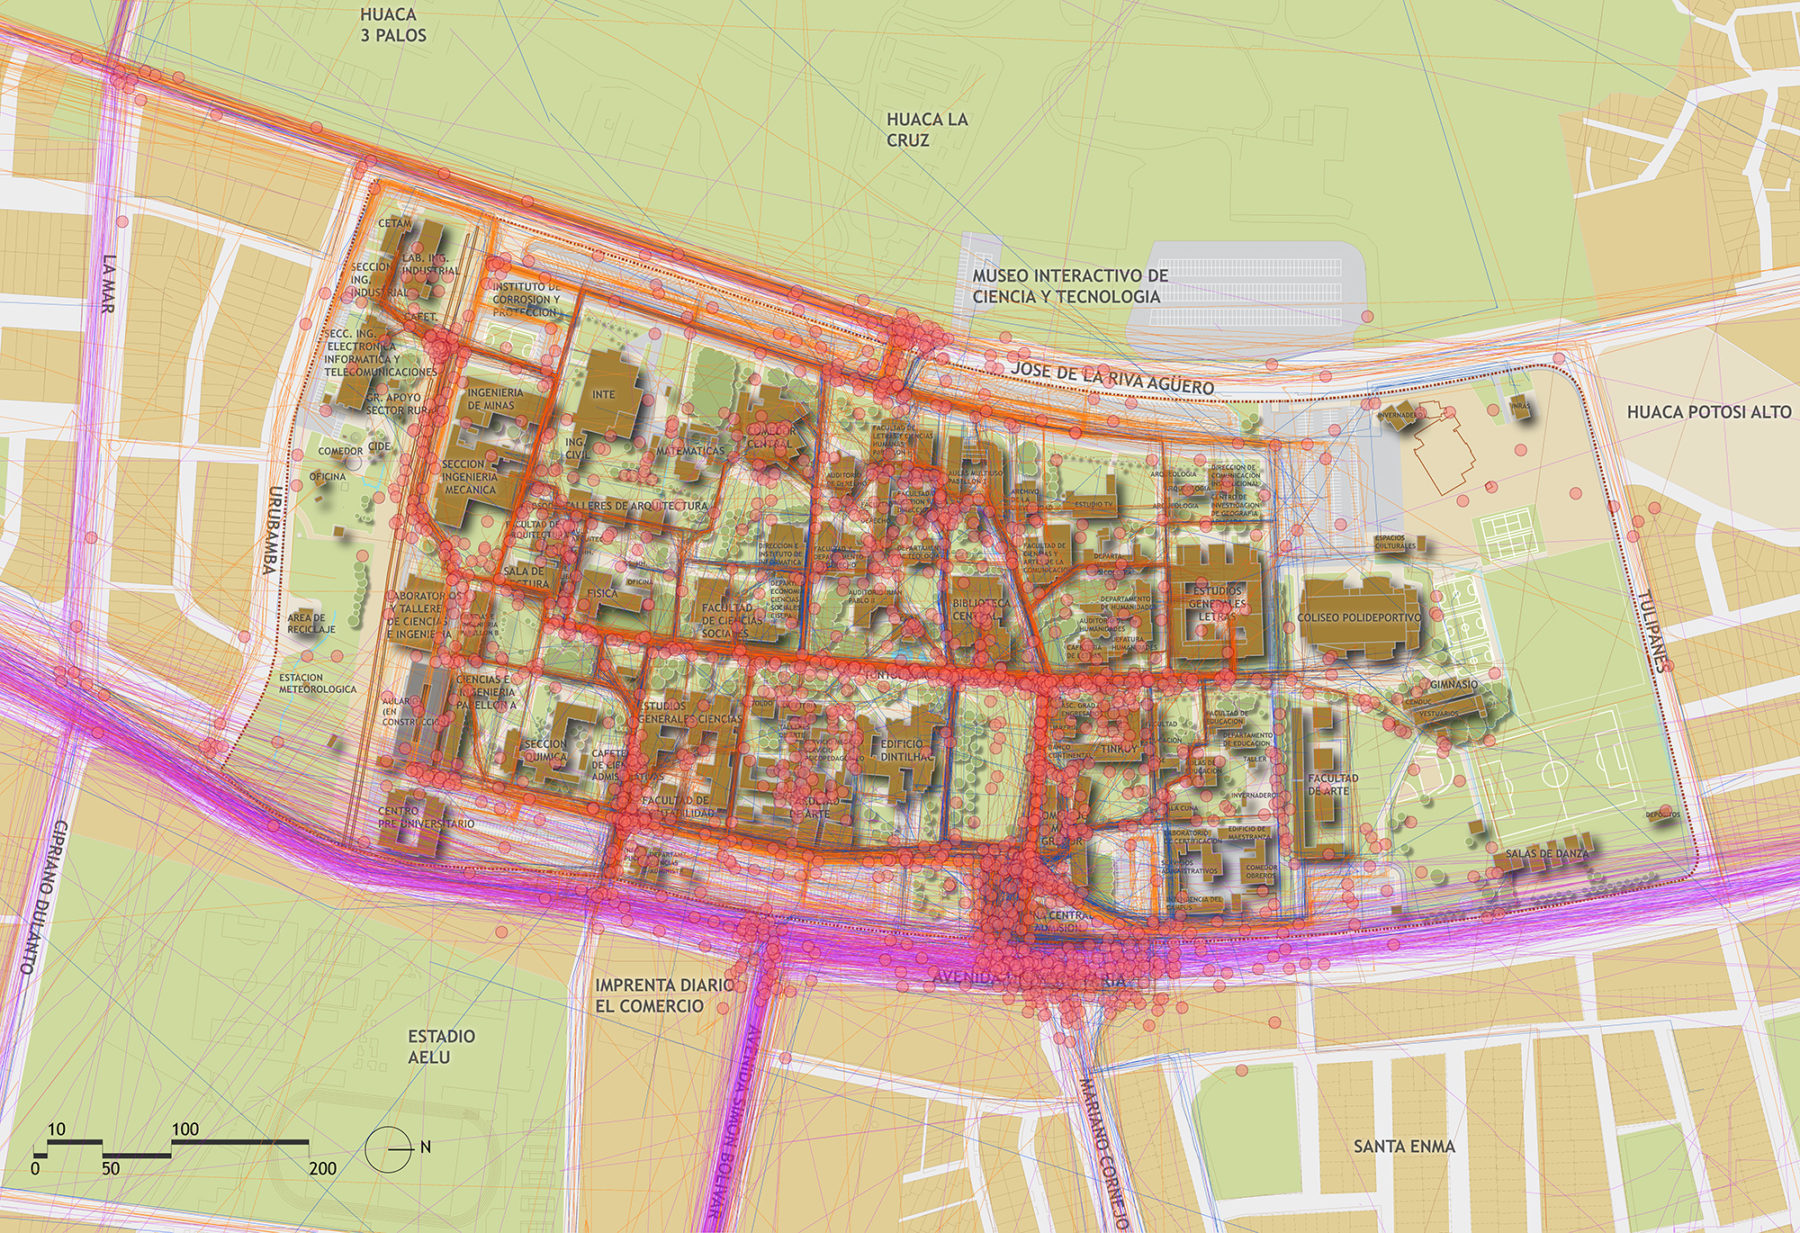This screenshot has height=1233, width=1800.
Task: Select the 'SANTA ENMA' neighborhood label
Action: (1404, 1146)
